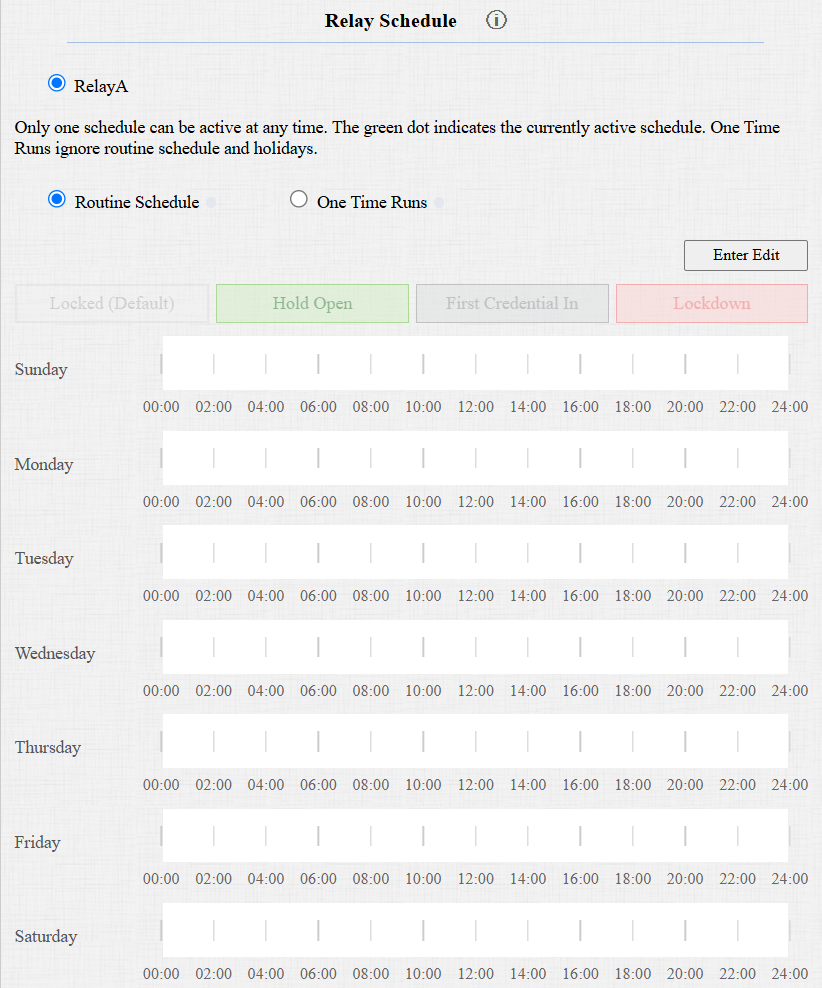The image size is (822, 988).
Task: Click the Monday schedule timeline
Action: click(476, 458)
